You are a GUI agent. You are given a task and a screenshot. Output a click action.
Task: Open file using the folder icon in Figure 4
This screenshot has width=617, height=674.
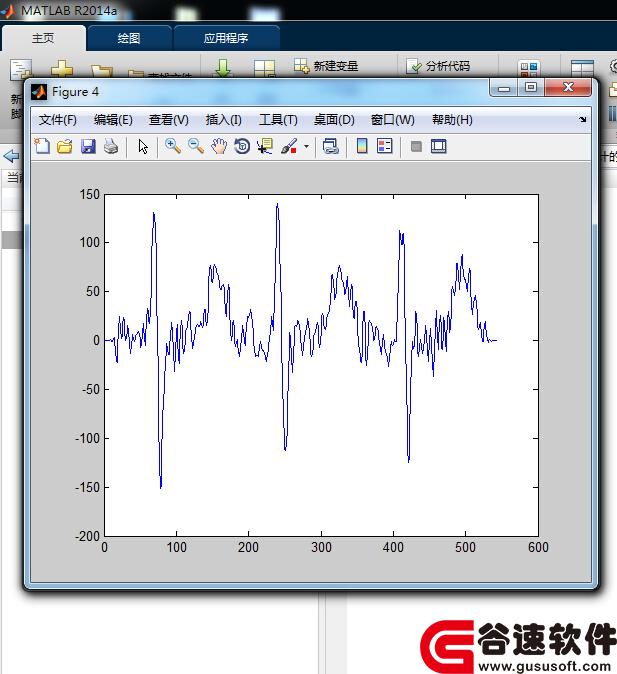coord(64,147)
